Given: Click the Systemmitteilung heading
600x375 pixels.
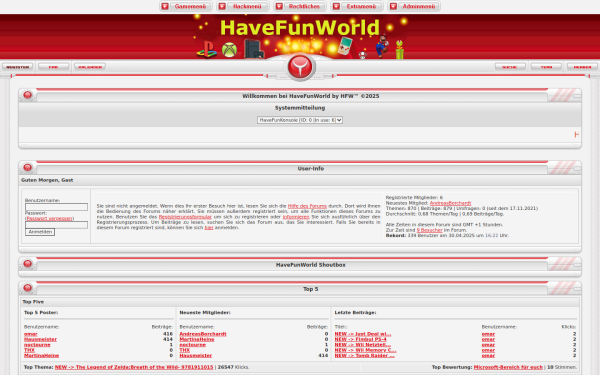Looking at the screenshot, I should coord(300,108).
